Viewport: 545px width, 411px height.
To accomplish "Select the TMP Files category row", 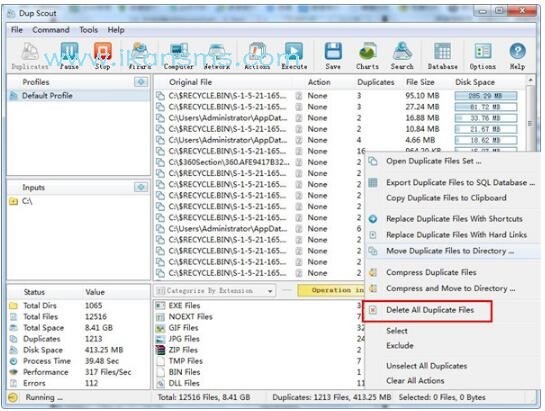I will 258,361.
